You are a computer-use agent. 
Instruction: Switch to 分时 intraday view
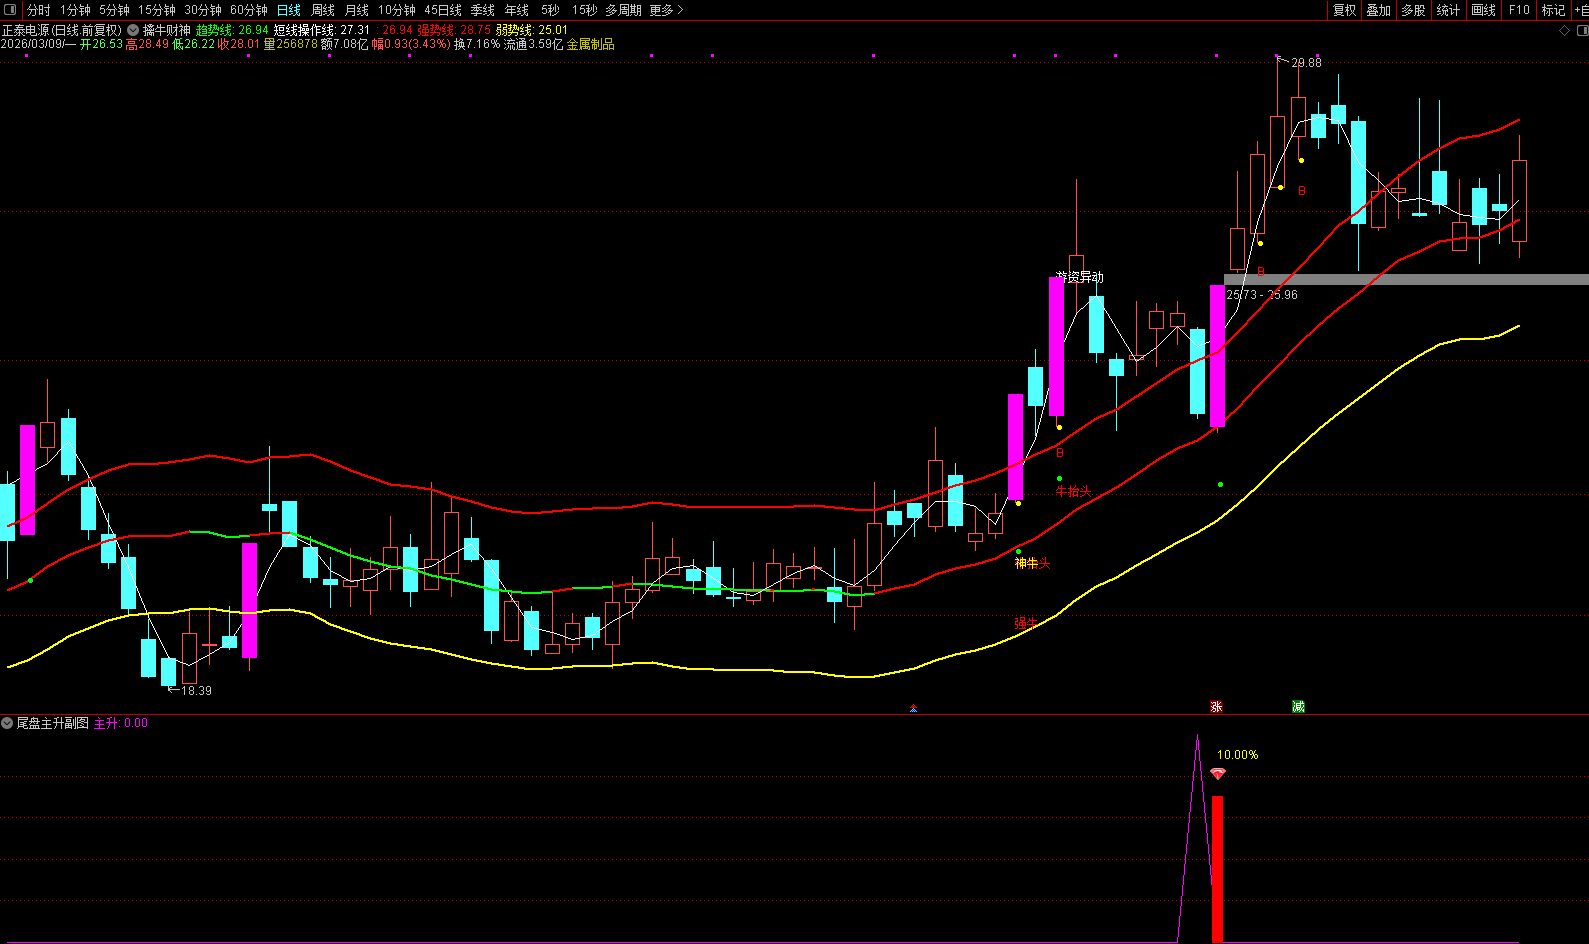[39, 10]
